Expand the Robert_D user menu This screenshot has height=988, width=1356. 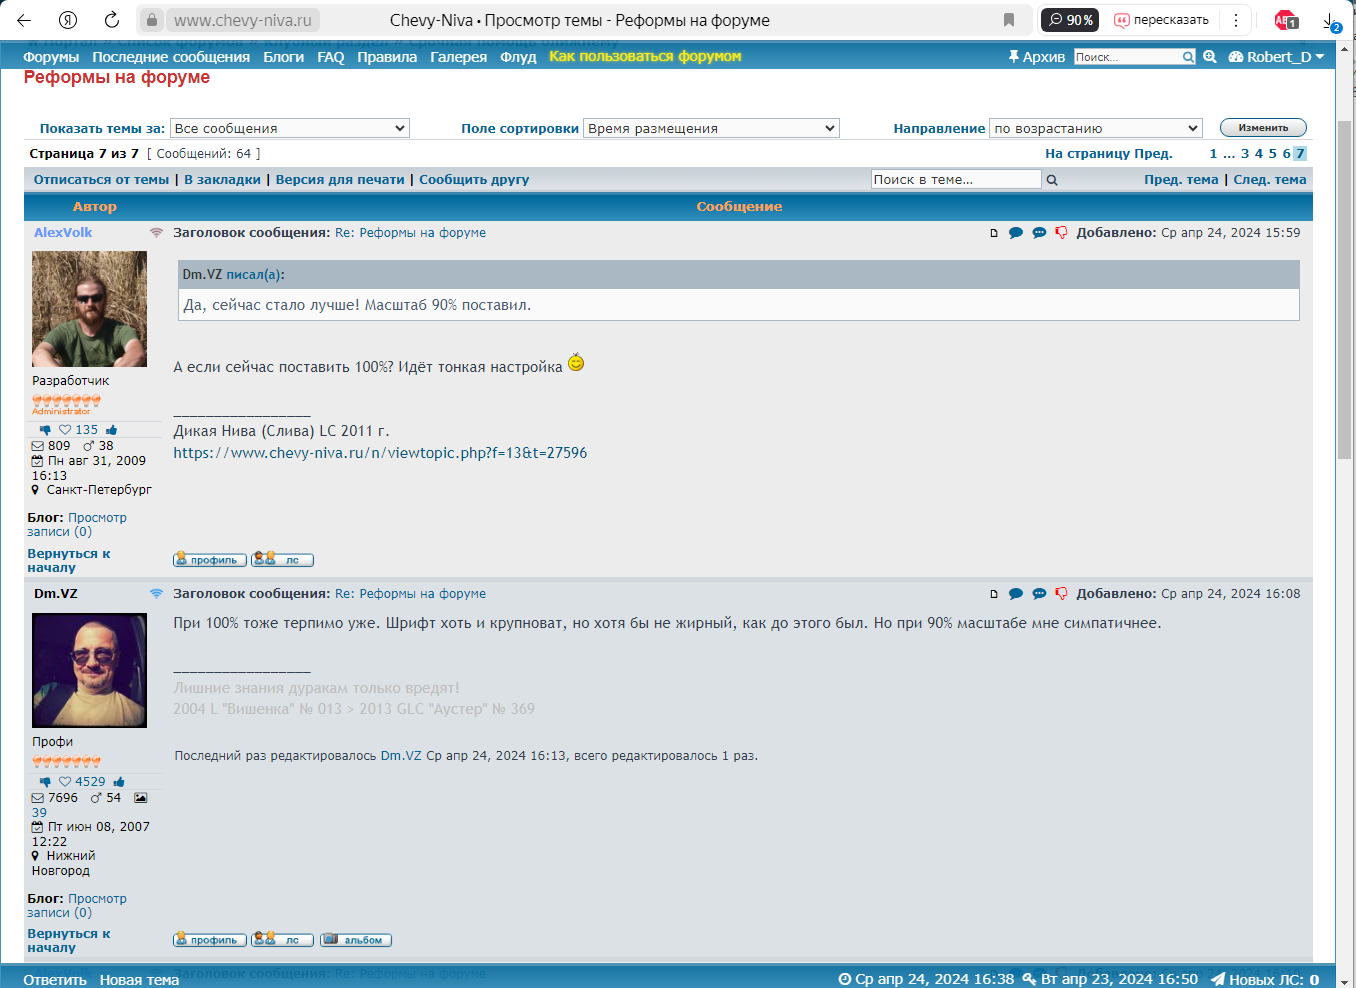point(1277,57)
